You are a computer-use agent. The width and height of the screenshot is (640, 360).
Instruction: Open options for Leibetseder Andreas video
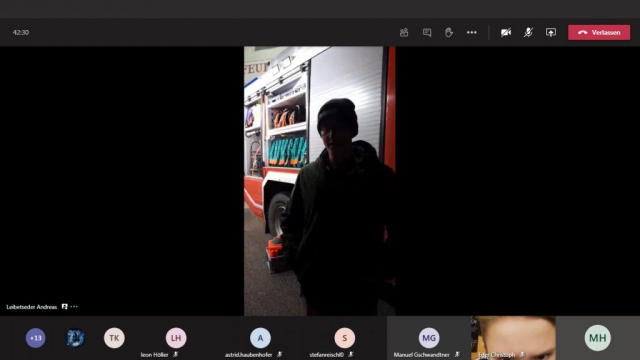(x=74, y=307)
